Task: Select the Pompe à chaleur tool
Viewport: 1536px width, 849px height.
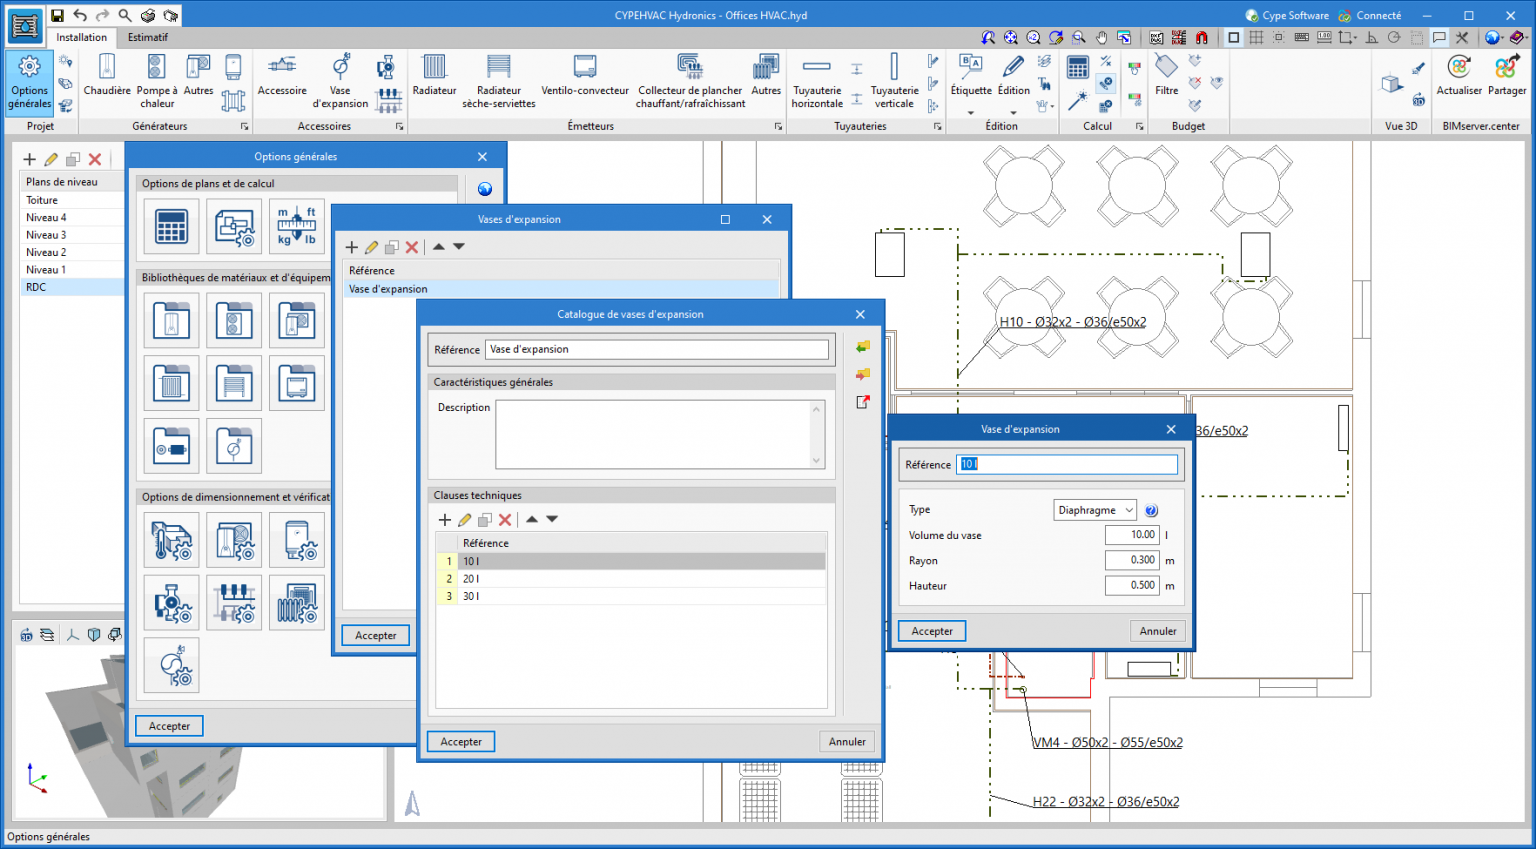Action: pos(157,82)
